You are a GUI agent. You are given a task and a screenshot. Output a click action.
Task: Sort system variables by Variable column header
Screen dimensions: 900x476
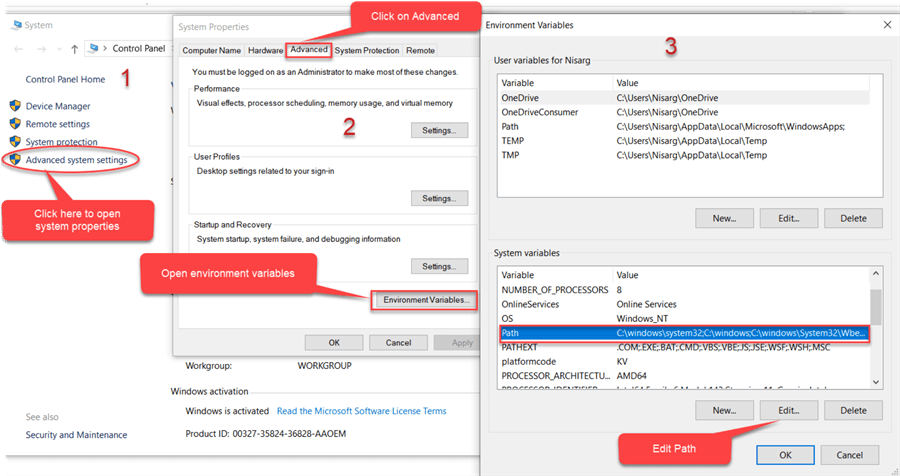[555, 275]
